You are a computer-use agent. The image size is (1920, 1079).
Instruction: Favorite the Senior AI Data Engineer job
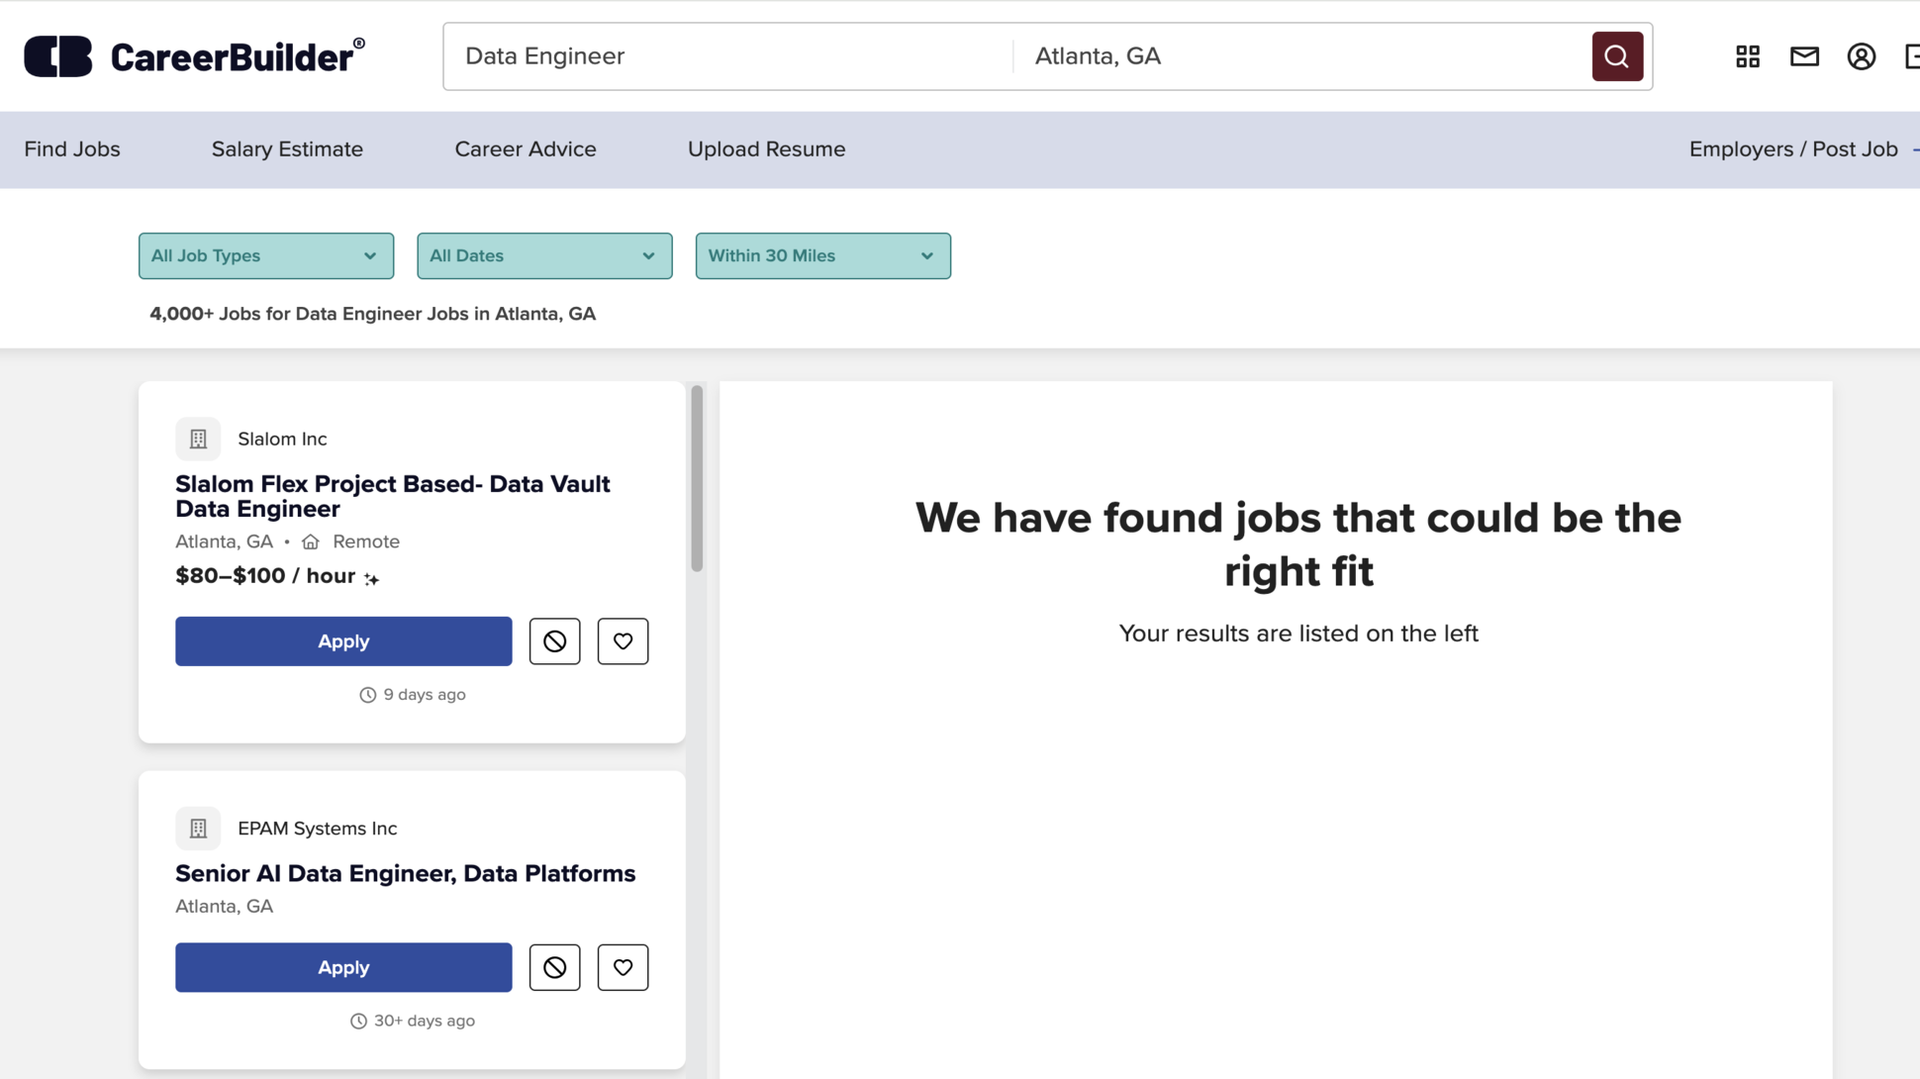click(x=622, y=967)
